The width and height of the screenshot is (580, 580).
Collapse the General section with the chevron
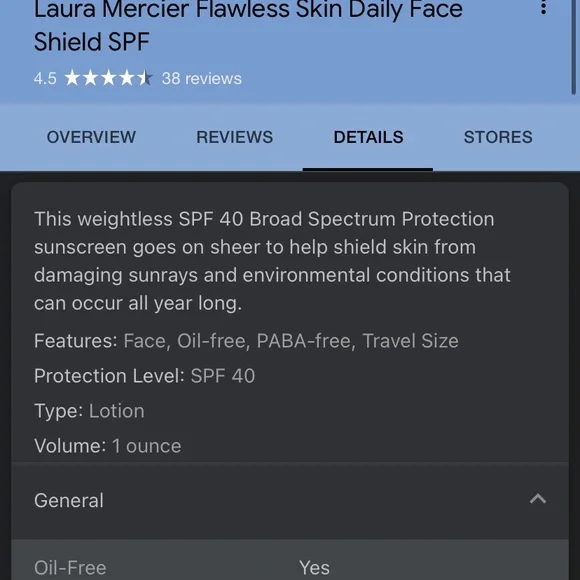pyautogui.click(x=537, y=499)
